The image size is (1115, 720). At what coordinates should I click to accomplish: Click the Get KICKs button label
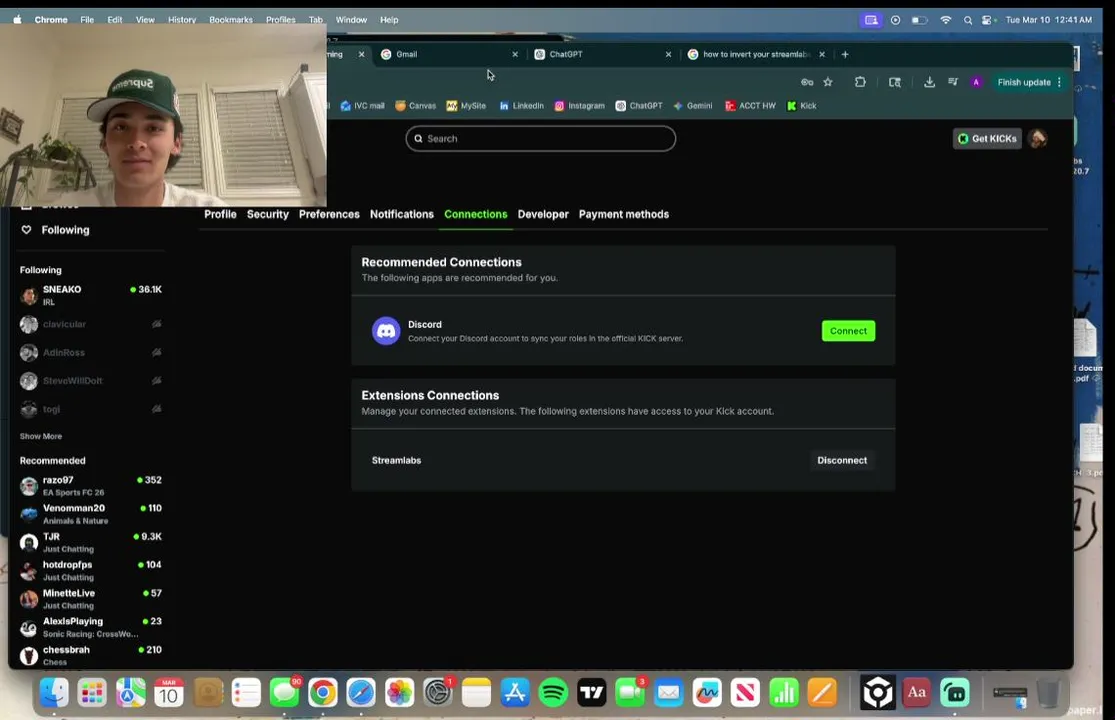click(x=994, y=139)
